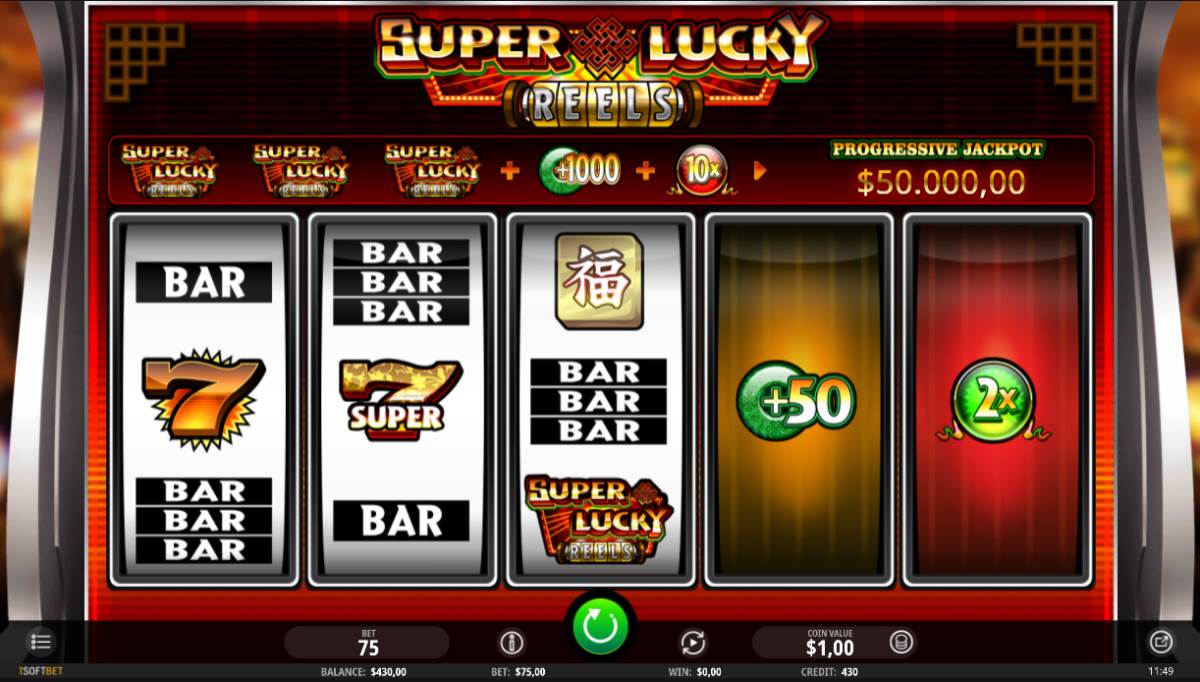Image resolution: width=1200 pixels, height=682 pixels.
Task: Click the iSoftBet logo
Action: [40, 671]
